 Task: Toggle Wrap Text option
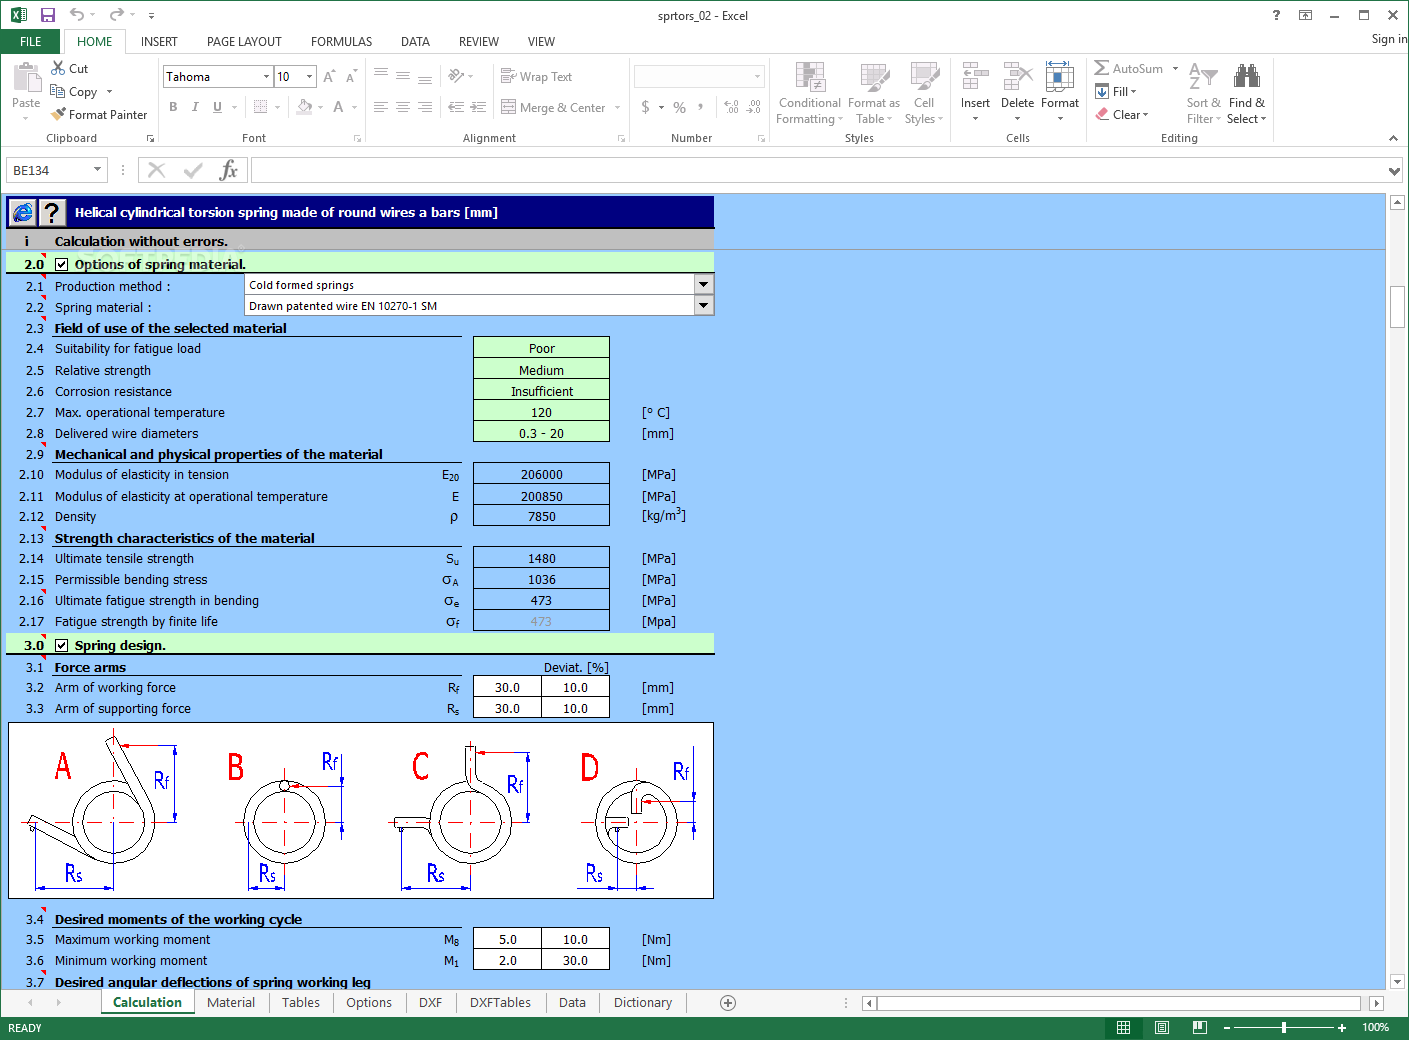click(536, 76)
